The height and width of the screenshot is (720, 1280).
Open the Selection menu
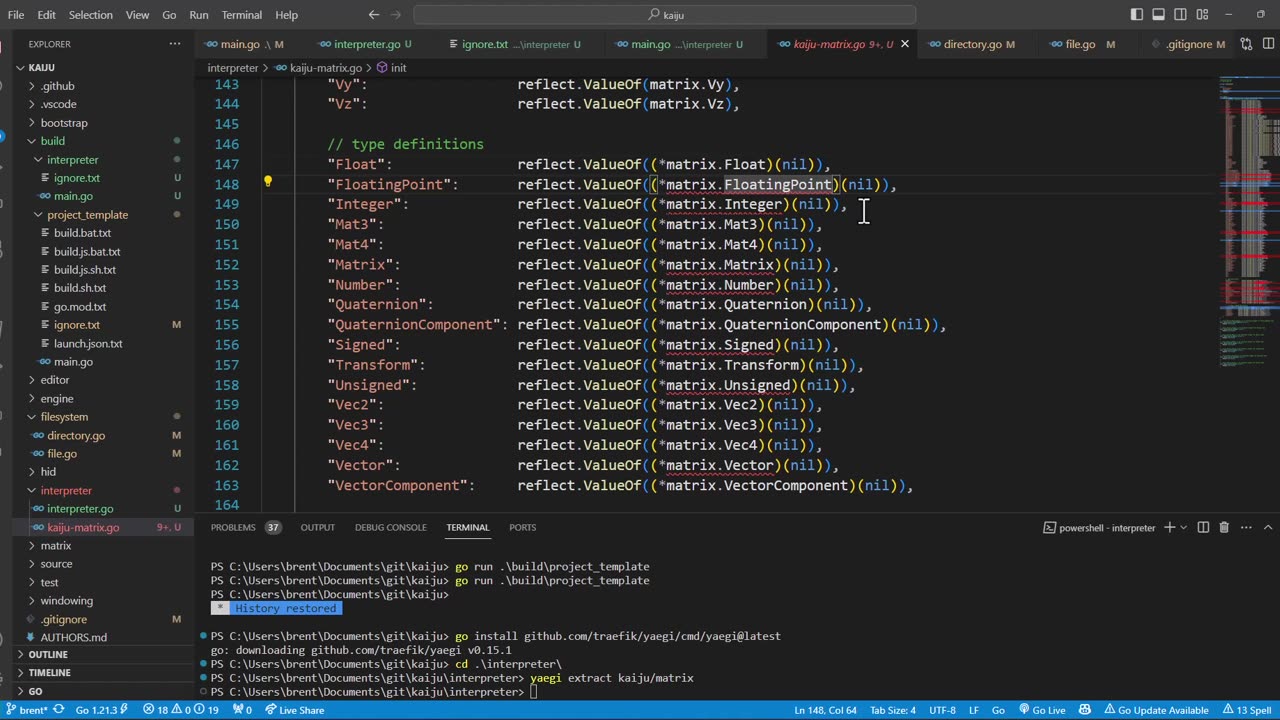click(x=90, y=15)
